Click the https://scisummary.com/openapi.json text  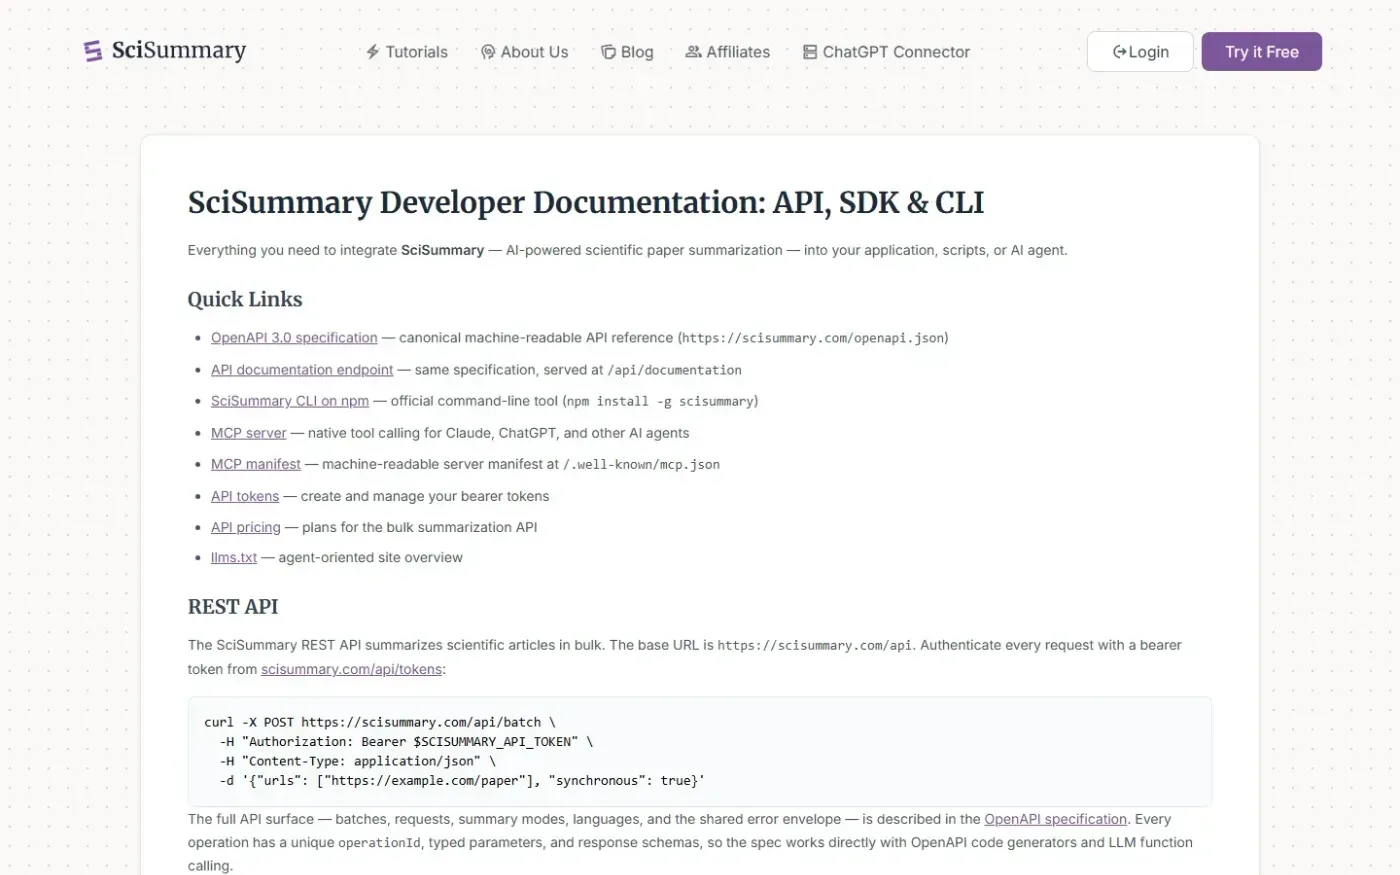pyautogui.click(x=813, y=338)
